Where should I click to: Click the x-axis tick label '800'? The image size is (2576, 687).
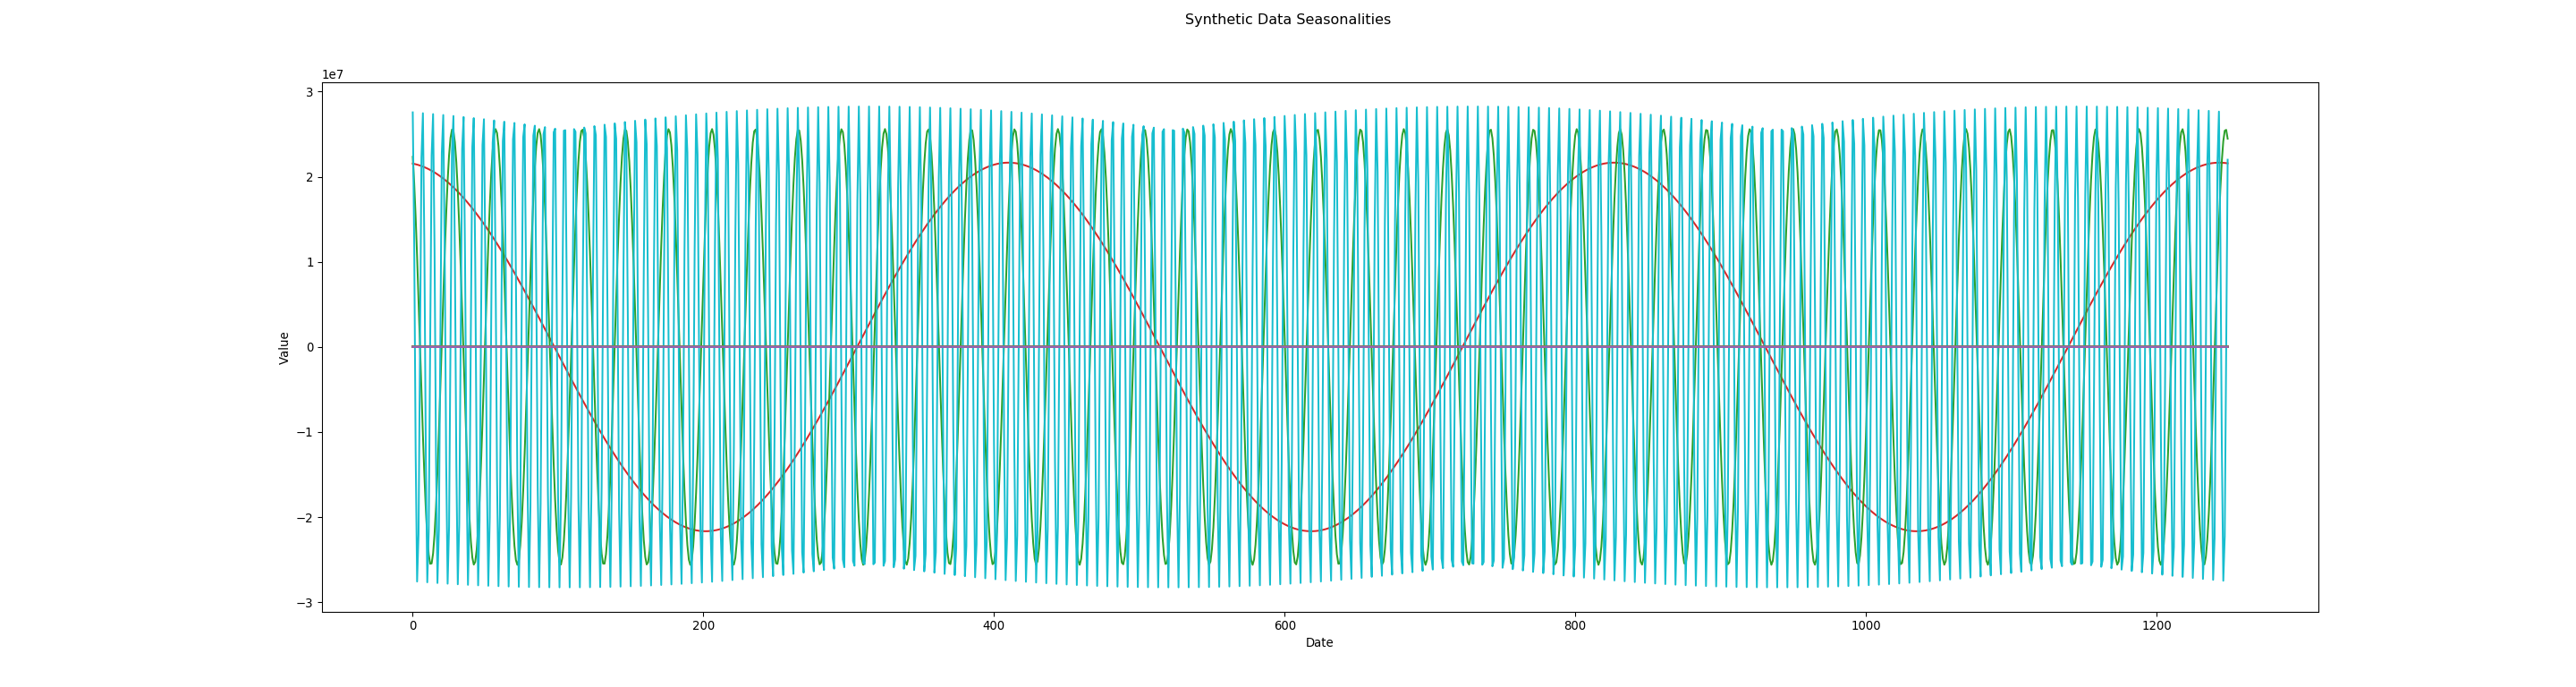tap(1575, 626)
